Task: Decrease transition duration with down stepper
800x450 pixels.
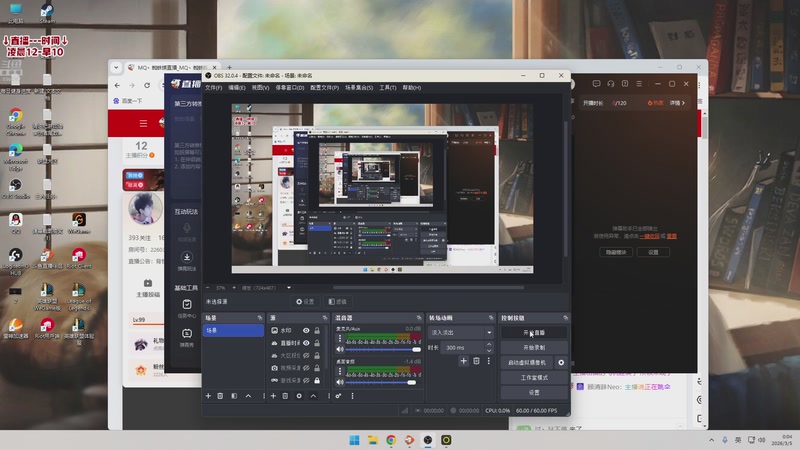Action: [x=489, y=351]
